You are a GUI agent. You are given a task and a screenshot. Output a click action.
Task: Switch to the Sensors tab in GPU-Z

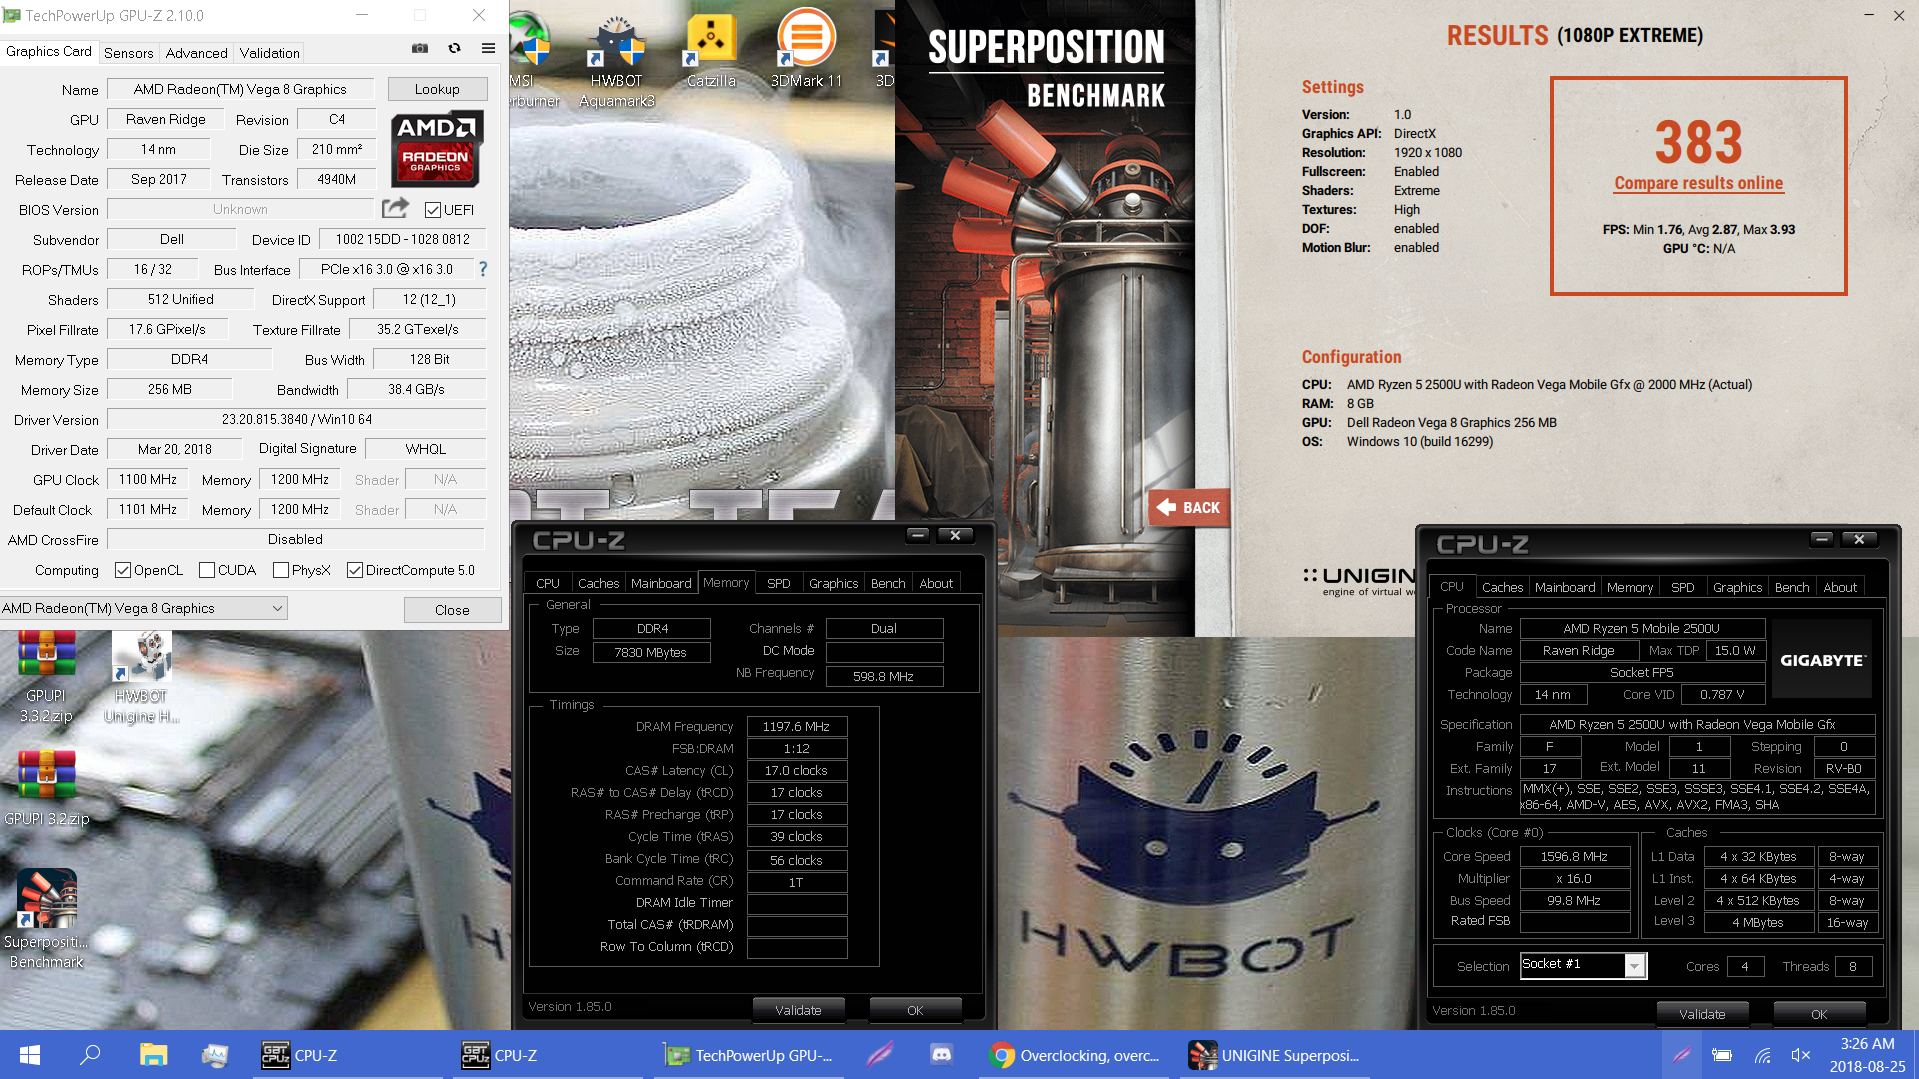click(128, 53)
